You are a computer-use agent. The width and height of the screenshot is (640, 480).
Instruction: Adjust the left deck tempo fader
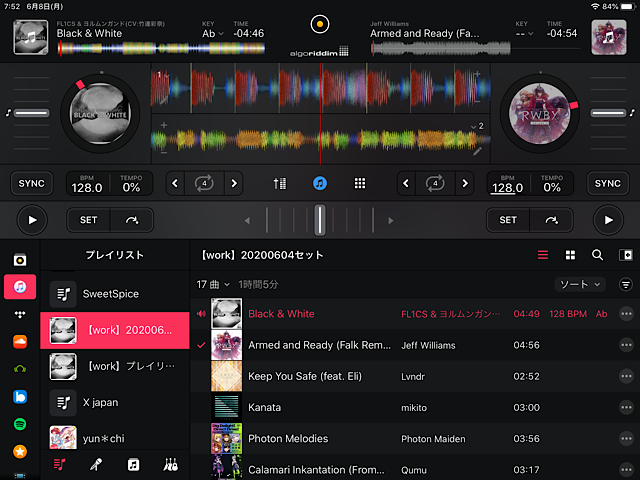[x=31, y=113]
